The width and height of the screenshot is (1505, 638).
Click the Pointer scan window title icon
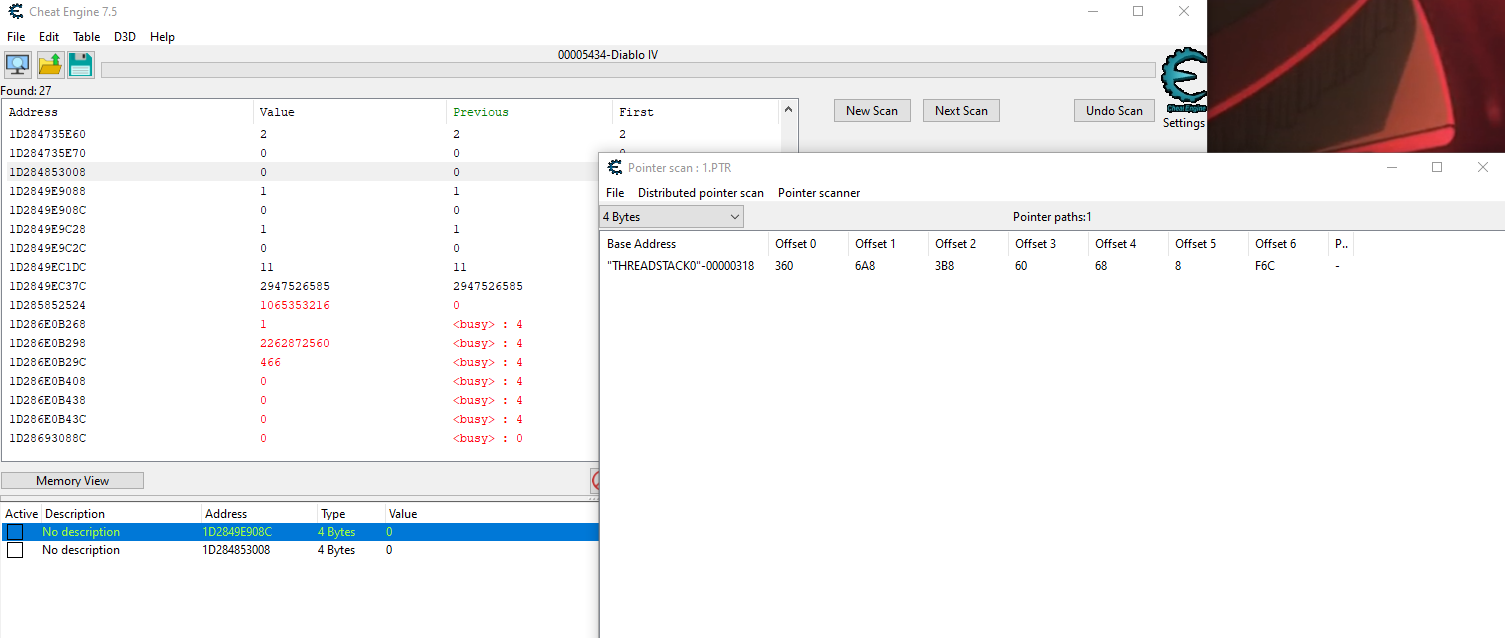coord(615,167)
